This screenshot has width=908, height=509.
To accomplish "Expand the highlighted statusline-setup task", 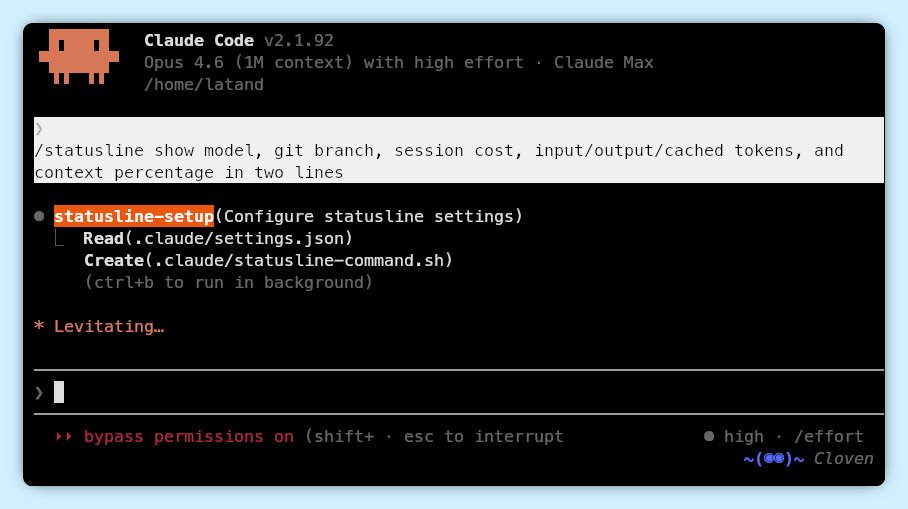I will [134, 216].
